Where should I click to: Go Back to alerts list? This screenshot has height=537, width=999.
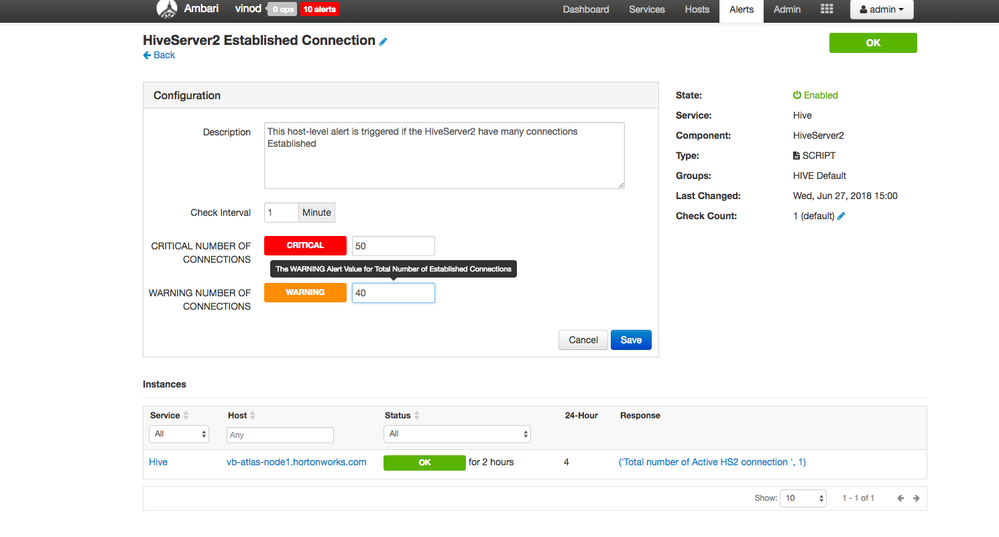tap(159, 55)
